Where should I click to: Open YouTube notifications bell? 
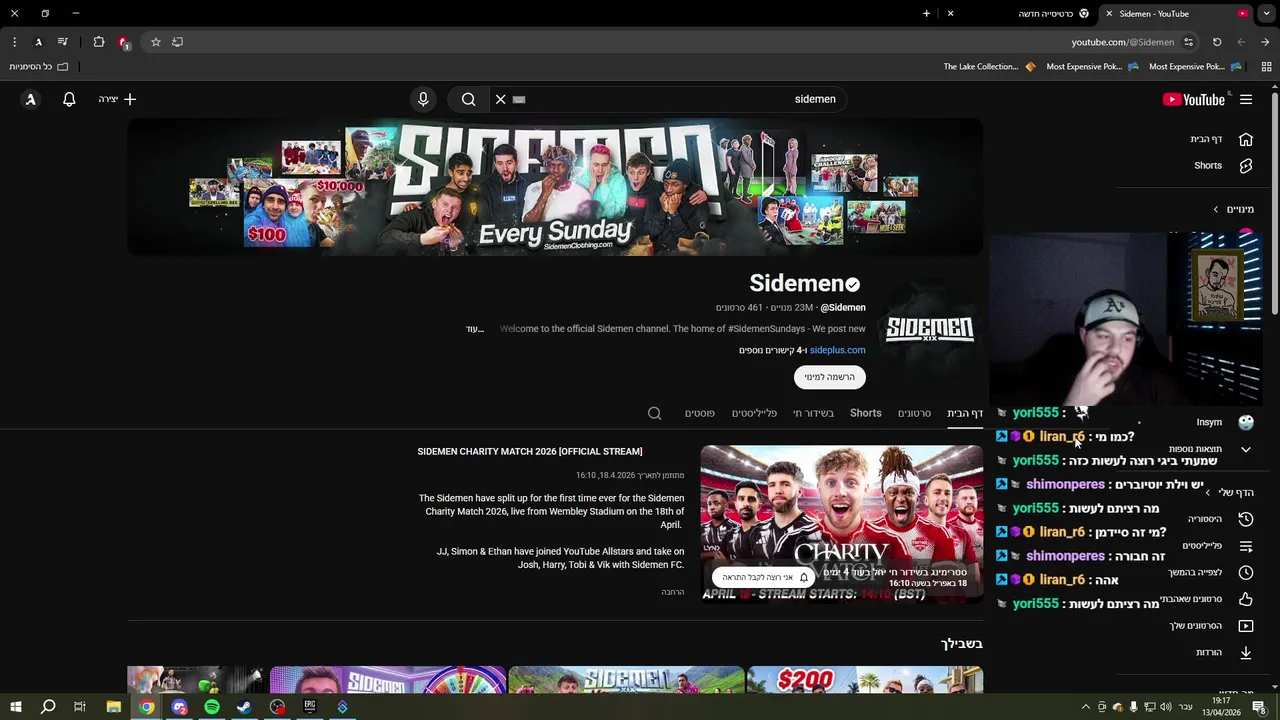click(x=69, y=99)
